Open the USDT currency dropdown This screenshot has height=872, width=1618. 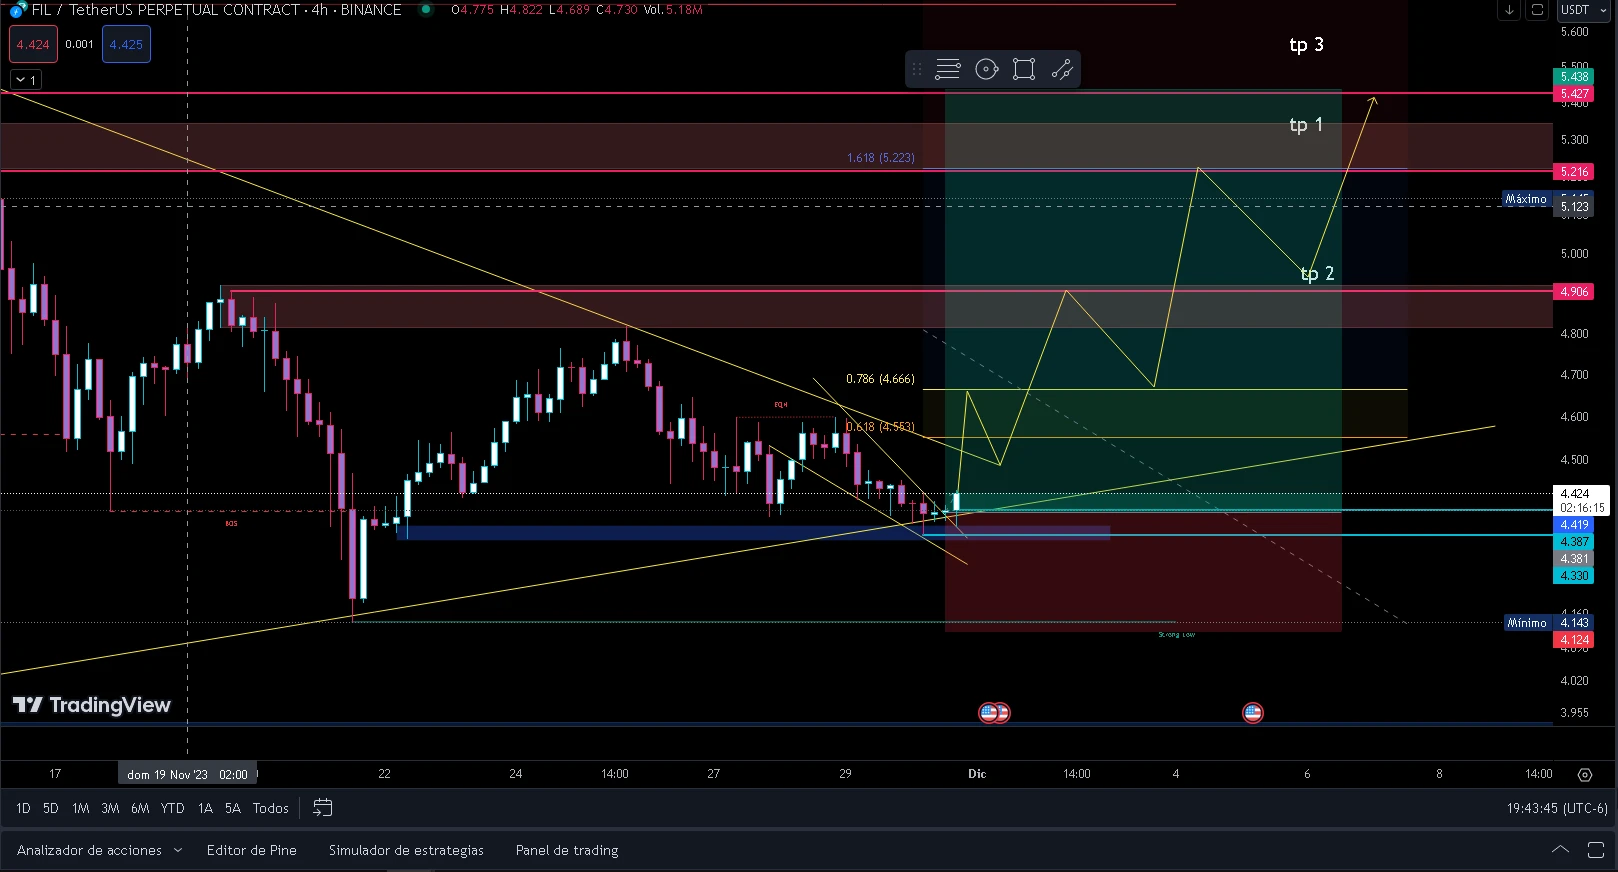[1581, 10]
